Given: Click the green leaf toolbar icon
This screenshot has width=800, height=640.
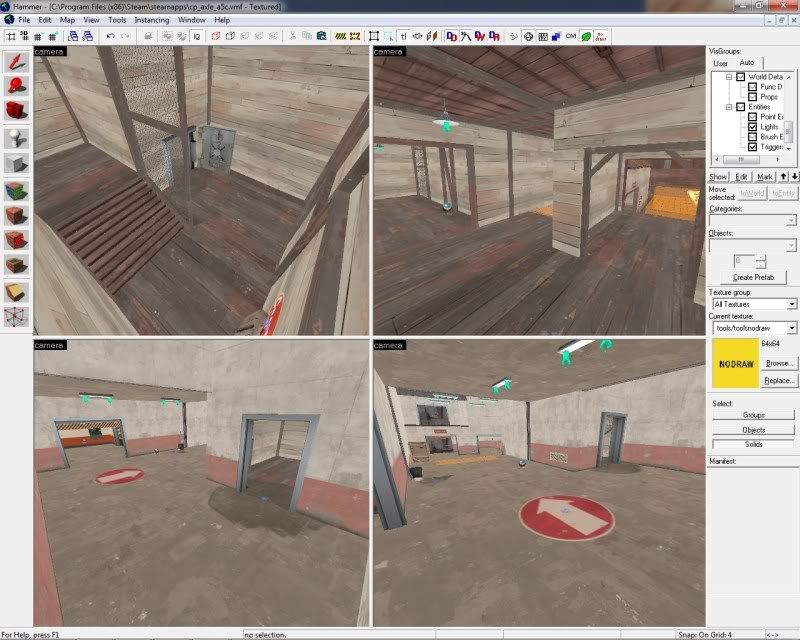Looking at the screenshot, I should click(586, 36).
